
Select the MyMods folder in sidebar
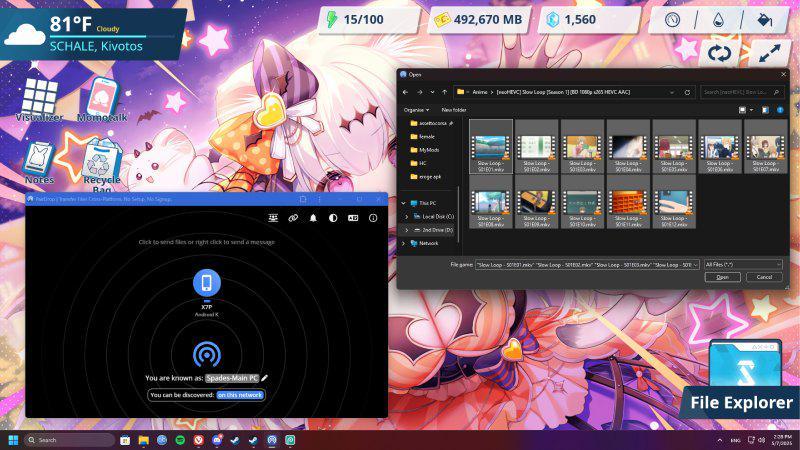pyautogui.click(x=425, y=150)
